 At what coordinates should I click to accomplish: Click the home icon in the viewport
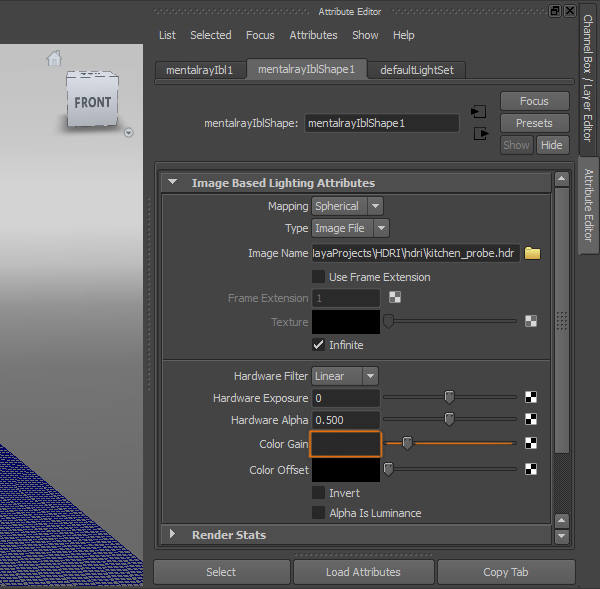54,59
